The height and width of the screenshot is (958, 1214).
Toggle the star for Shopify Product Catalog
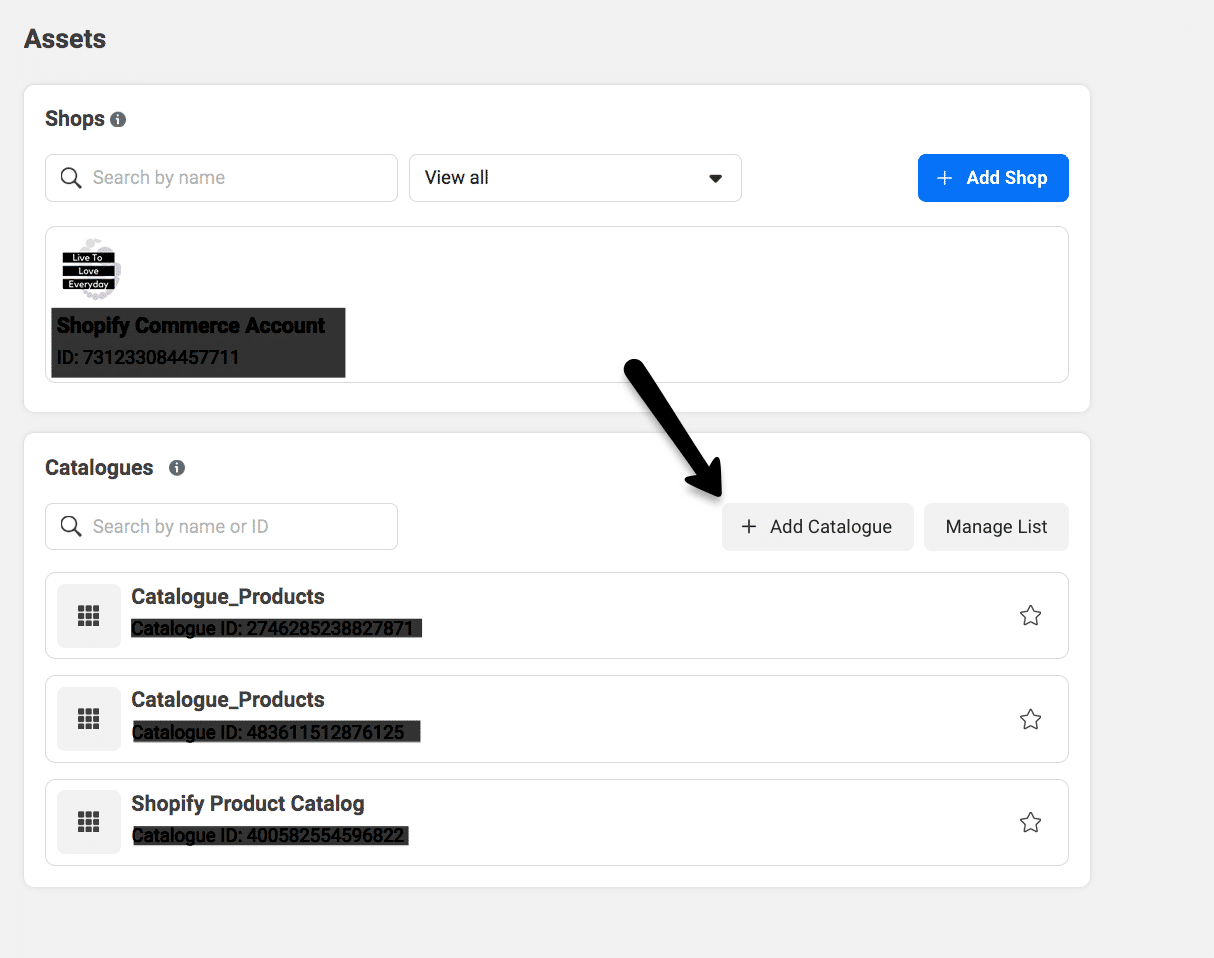[x=1030, y=822]
